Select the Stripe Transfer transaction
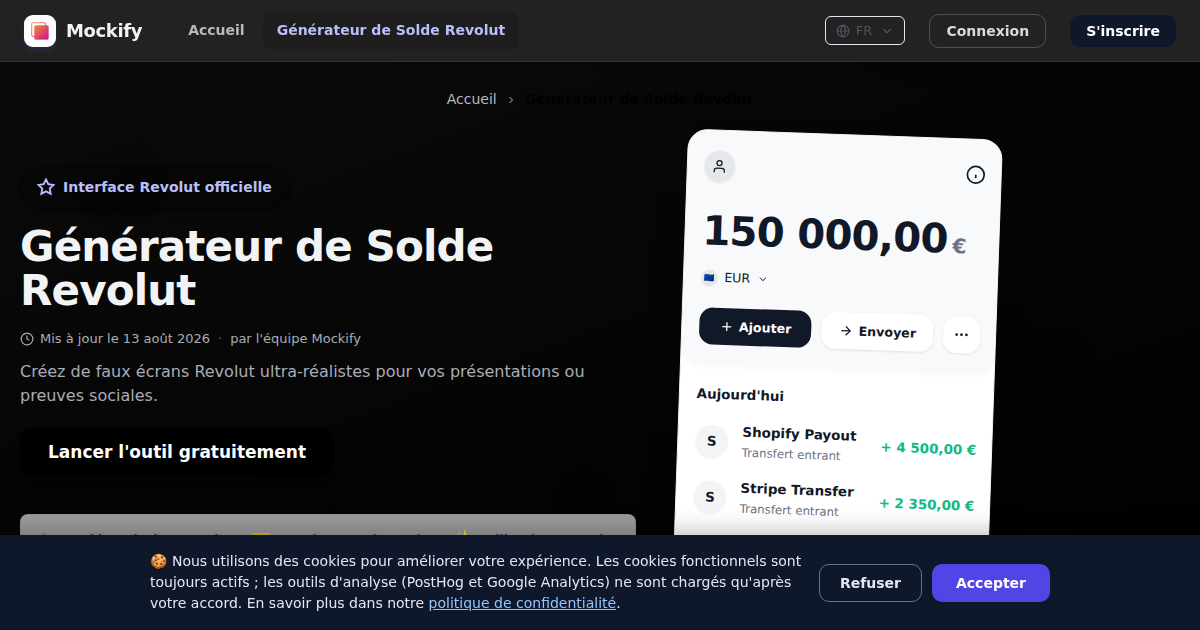1200x630 pixels. [x=833, y=500]
